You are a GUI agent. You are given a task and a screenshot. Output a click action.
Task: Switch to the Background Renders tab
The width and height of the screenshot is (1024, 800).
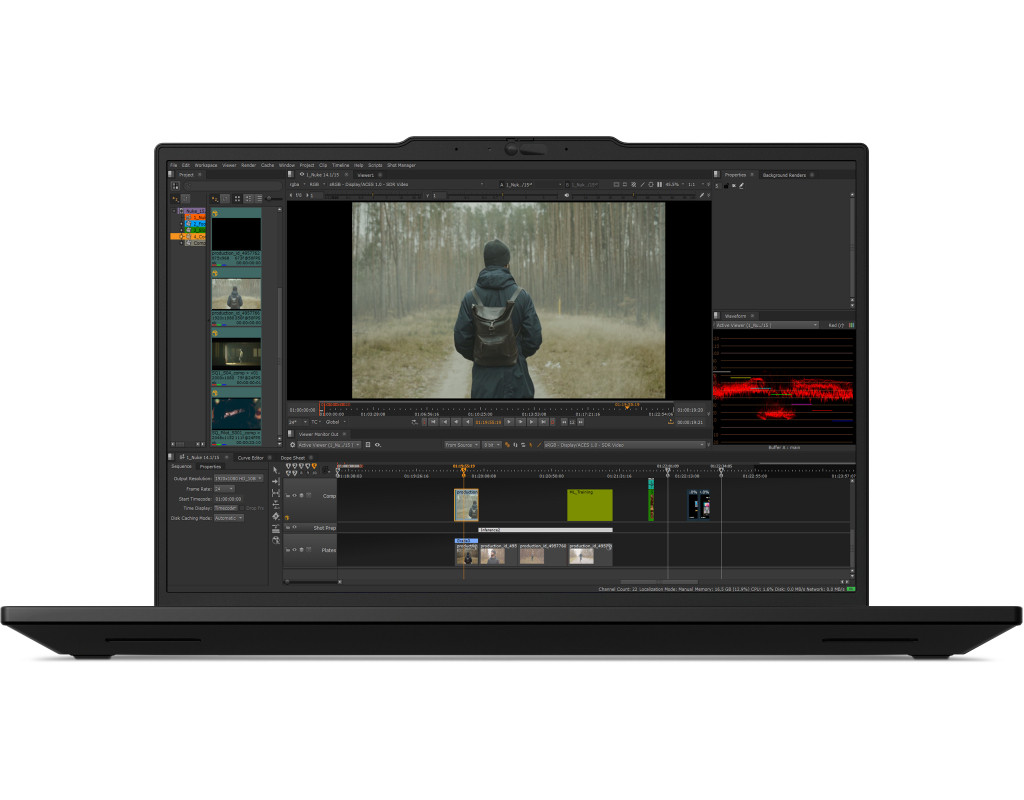pyautogui.click(x=784, y=175)
